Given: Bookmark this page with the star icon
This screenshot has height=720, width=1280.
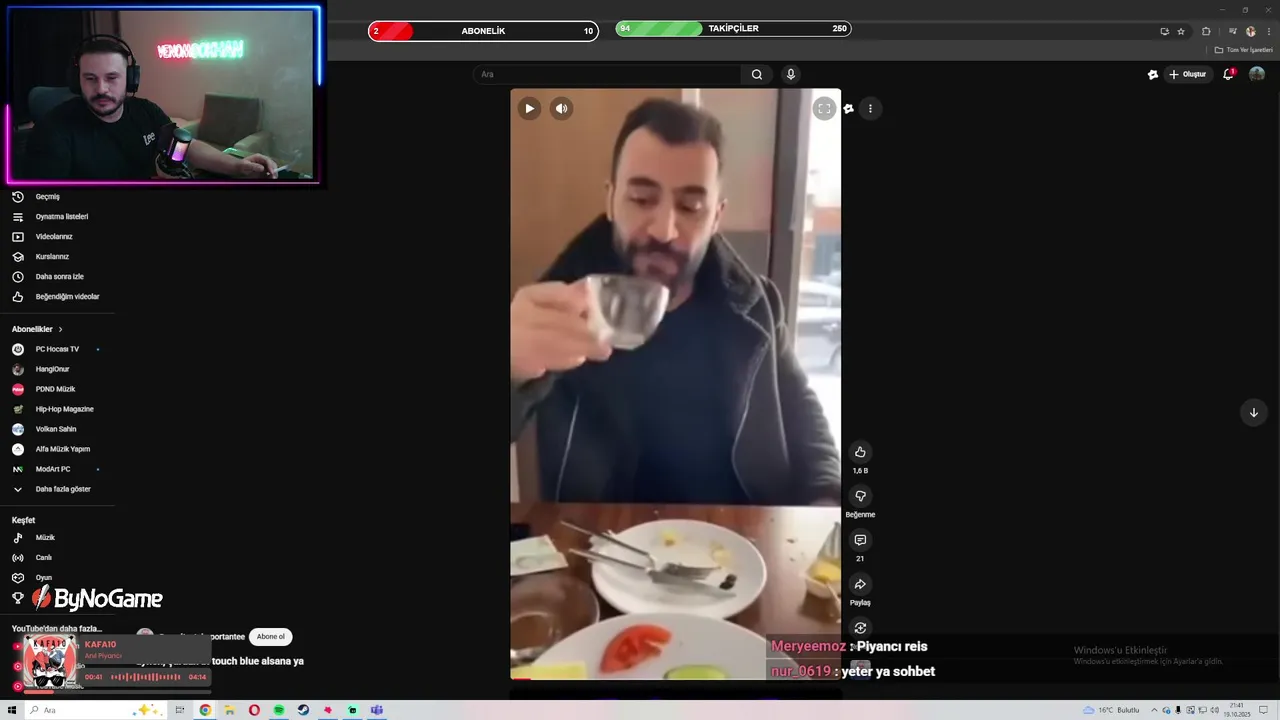Looking at the screenshot, I should click(x=1181, y=31).
